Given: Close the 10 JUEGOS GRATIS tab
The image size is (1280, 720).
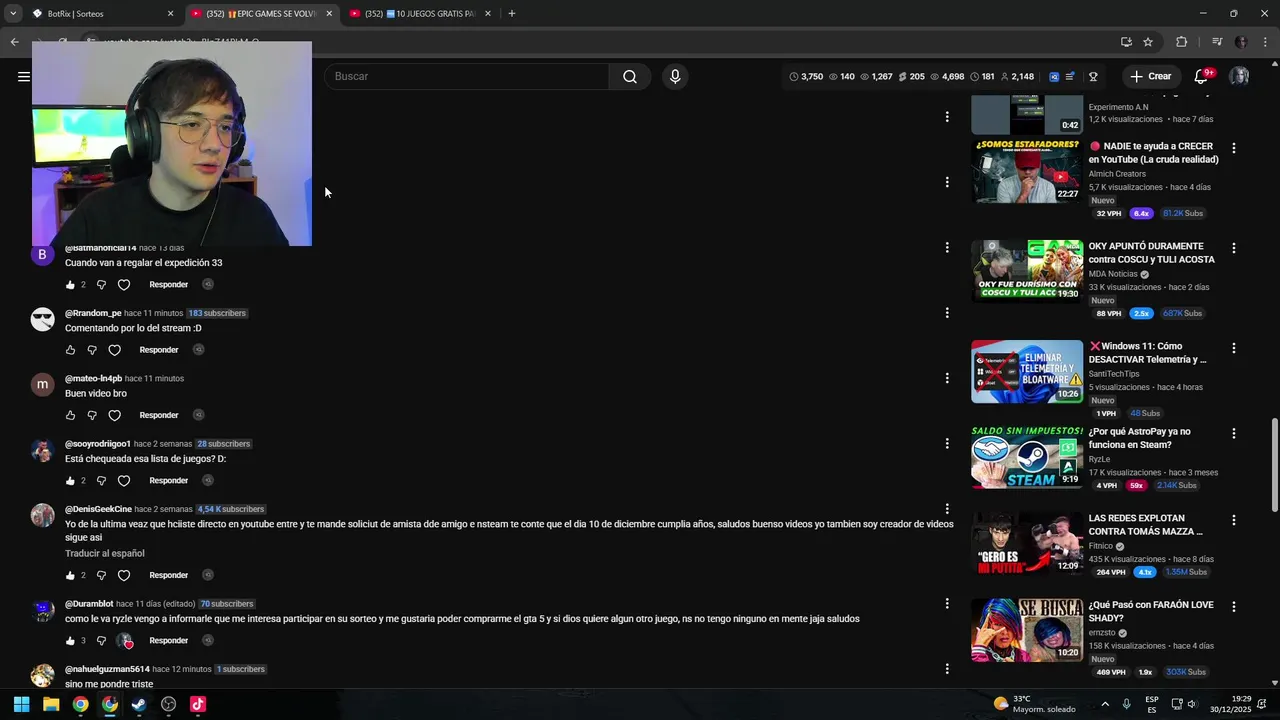Looking at the screenshot, I should point(488,14).
